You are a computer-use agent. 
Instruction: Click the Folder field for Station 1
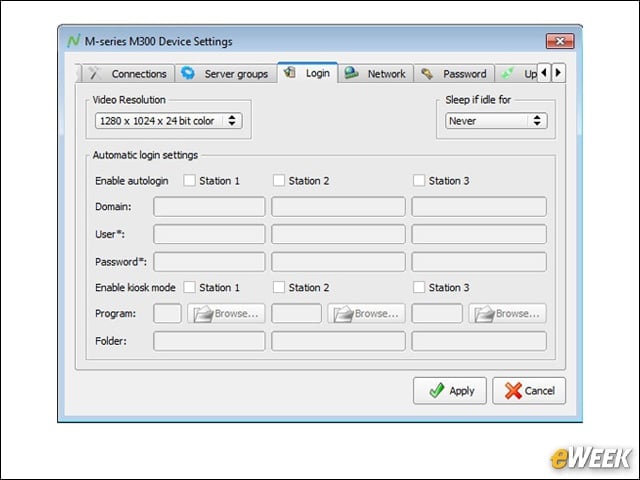(x=209, y=341)
